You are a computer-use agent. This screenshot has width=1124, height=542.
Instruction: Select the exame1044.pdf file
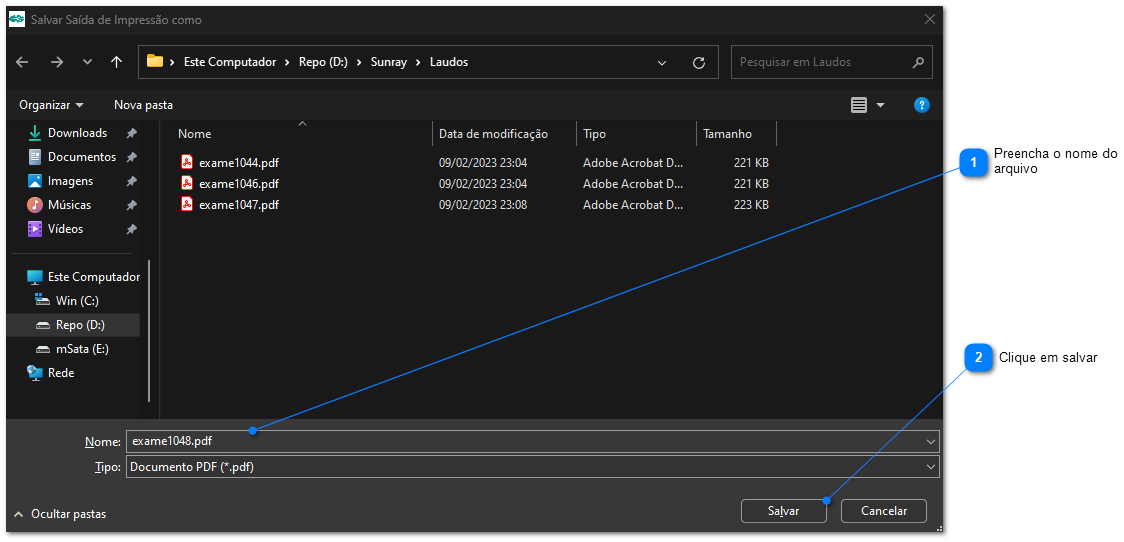pyautogui.click(x=238, y=163)
